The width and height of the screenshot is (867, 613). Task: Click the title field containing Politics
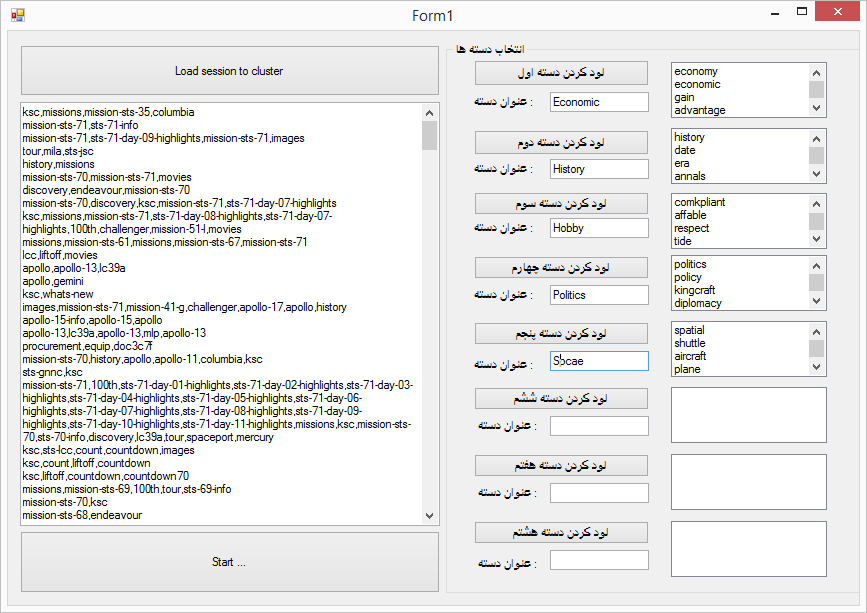(599, 295)
